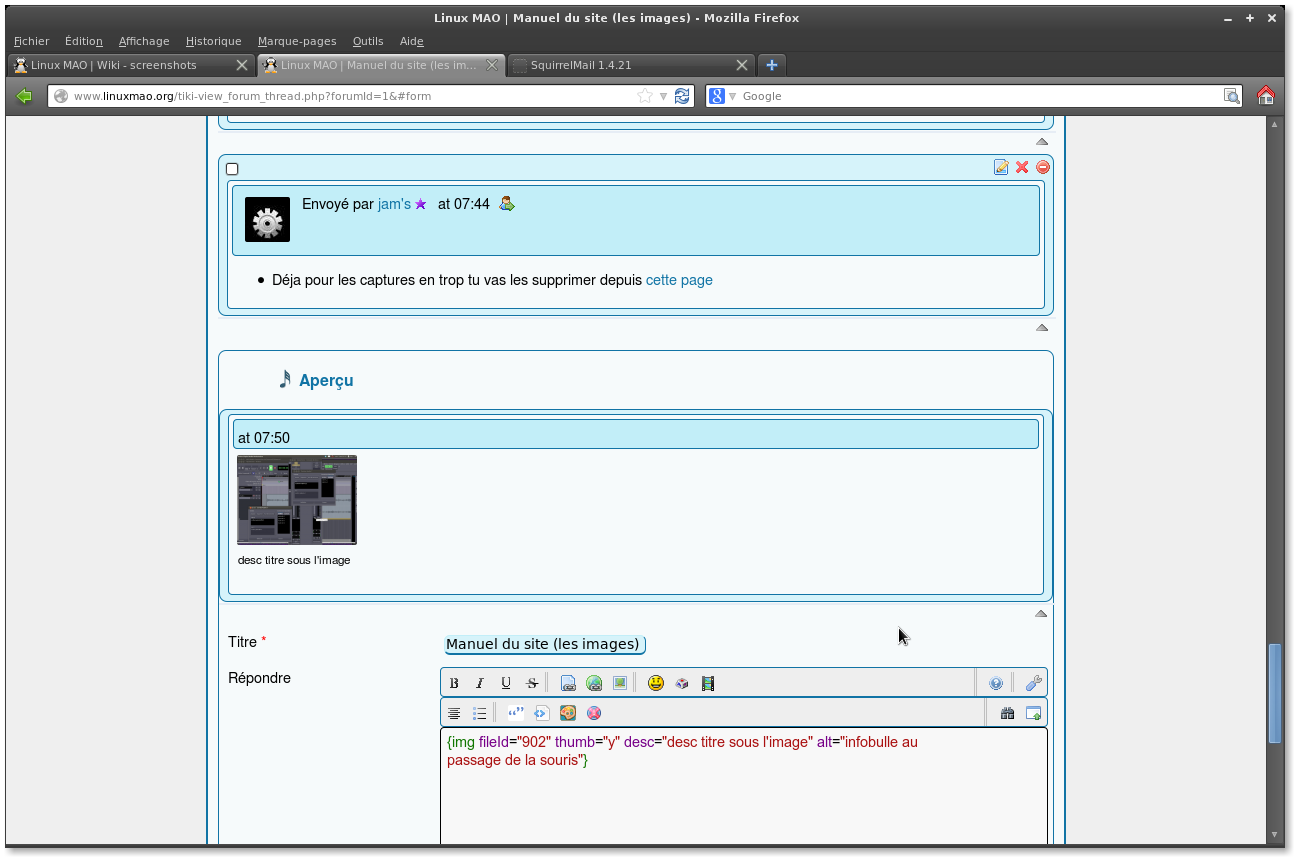Tick the checkbox on jam's post
The image size is (1294, 857).
pyautogui.click(x=232, y=169)
